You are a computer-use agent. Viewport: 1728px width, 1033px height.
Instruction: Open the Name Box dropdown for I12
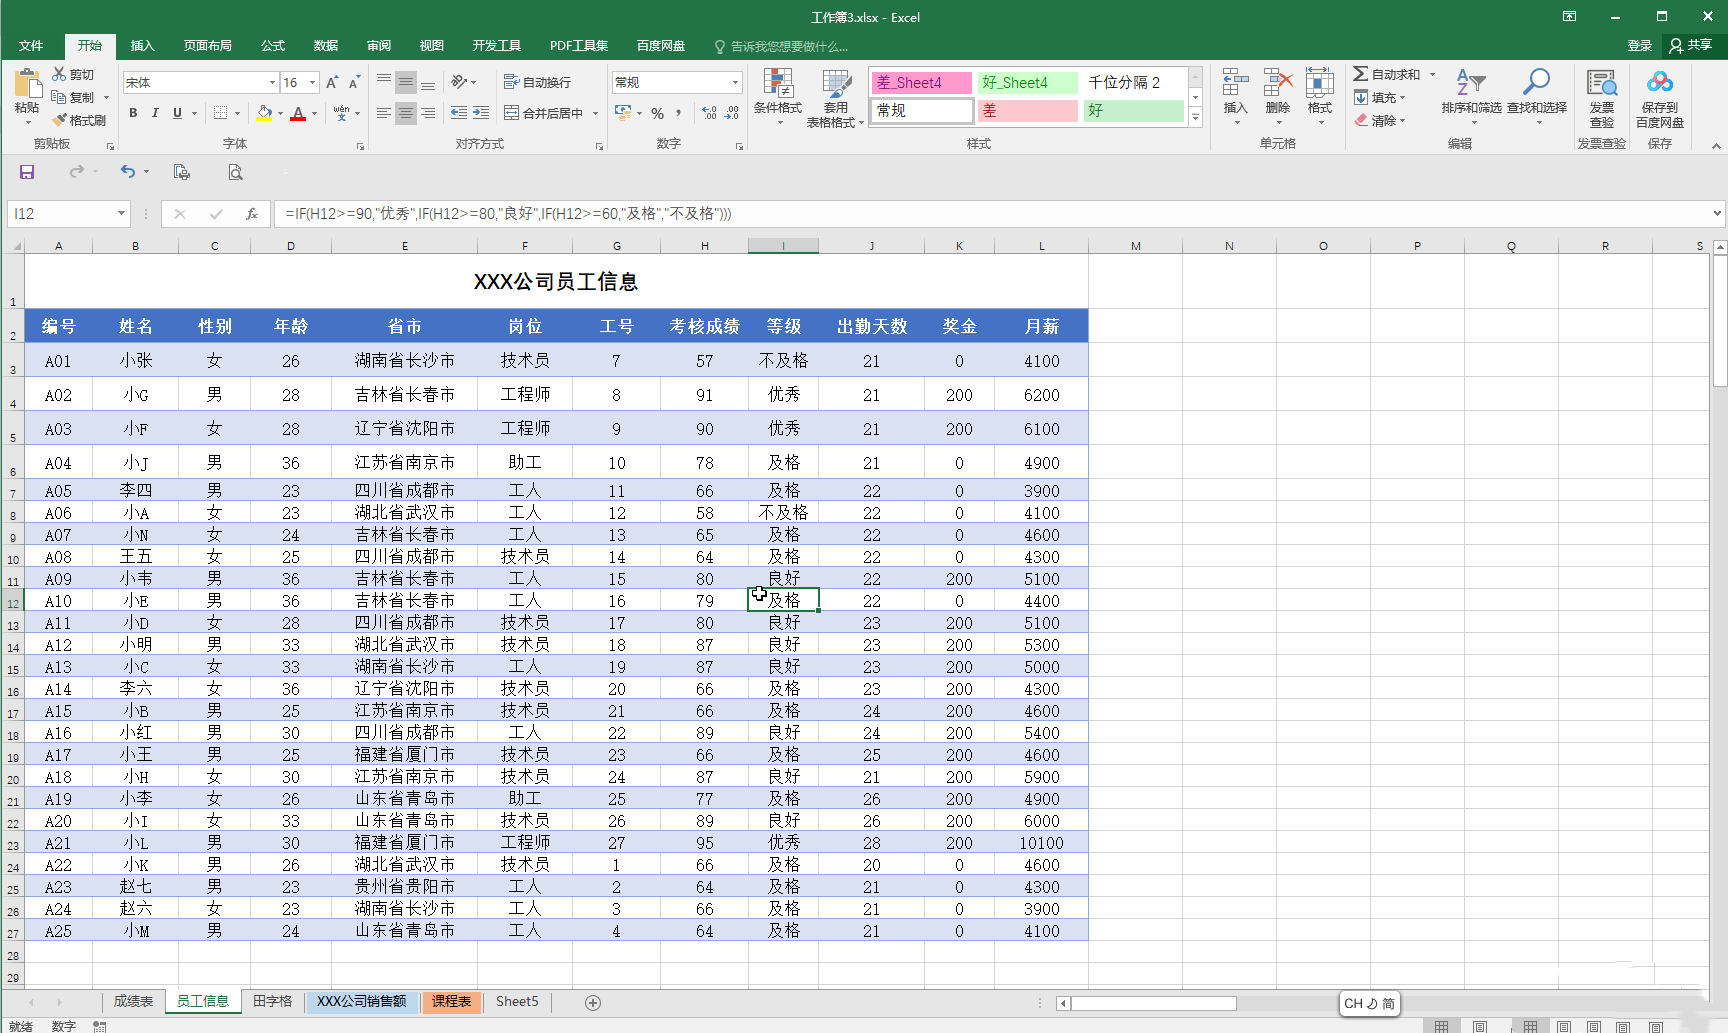(x=121, y=213)
